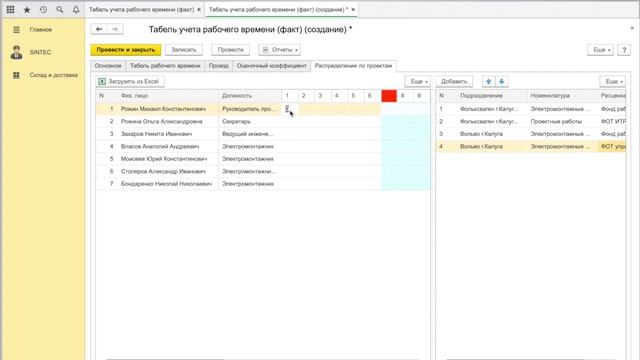Click Провести button
Screen dimensions: 640x360
click(230, 50)
